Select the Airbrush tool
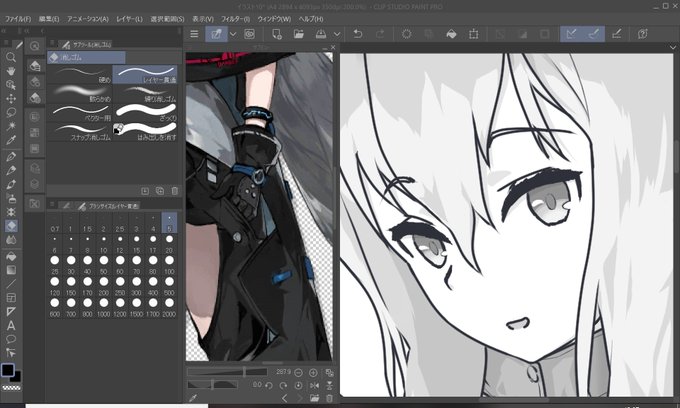 point(11,198)
